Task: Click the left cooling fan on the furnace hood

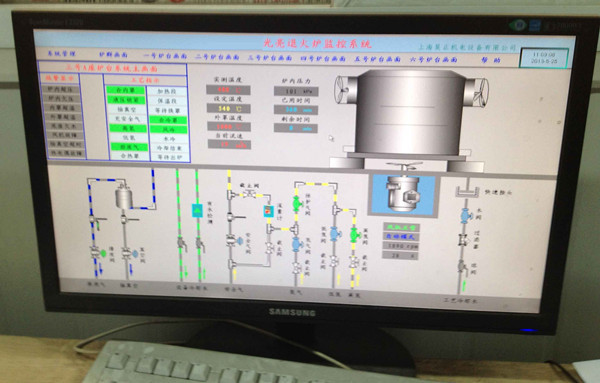Action: [x=346, y=90]
